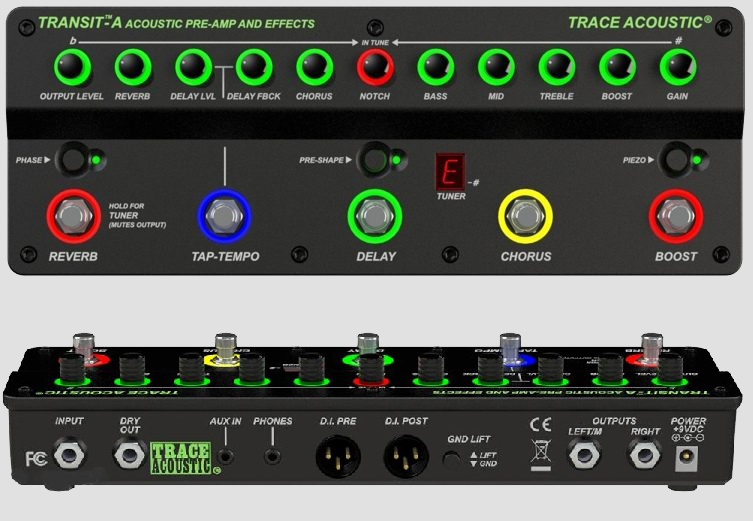Adjust the Reverb knob
This screenshot has width=753, height=521.
coord(131,68)
